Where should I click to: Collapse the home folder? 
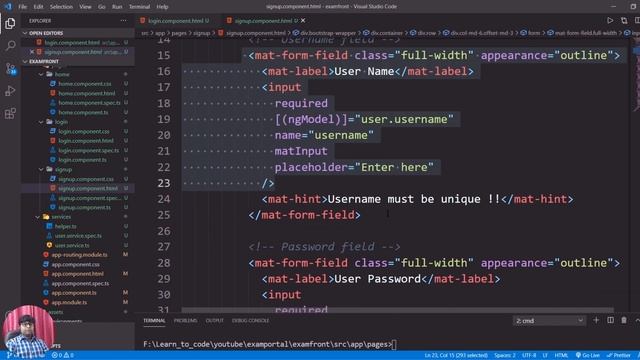[41, 74]
